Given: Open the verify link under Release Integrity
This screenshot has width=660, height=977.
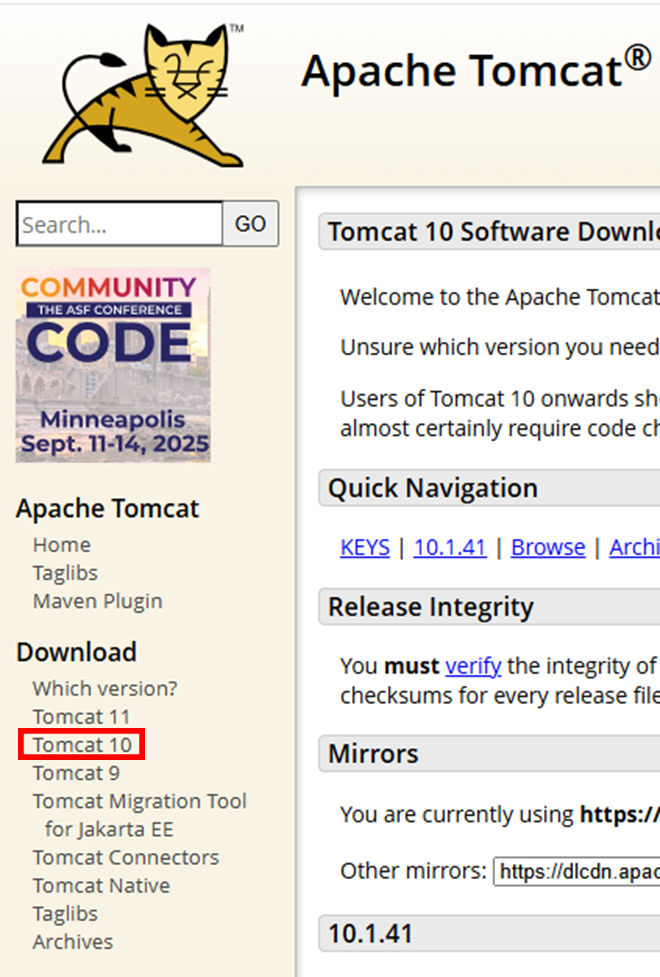Looking at the screenshot, I should point(473,666).
